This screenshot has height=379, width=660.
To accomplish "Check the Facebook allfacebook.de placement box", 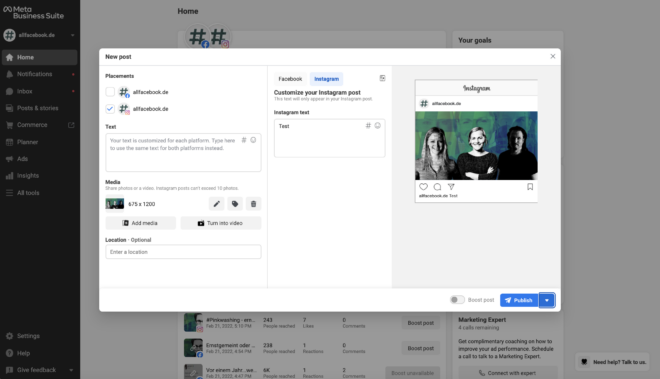I will click(x=110, y=92).
